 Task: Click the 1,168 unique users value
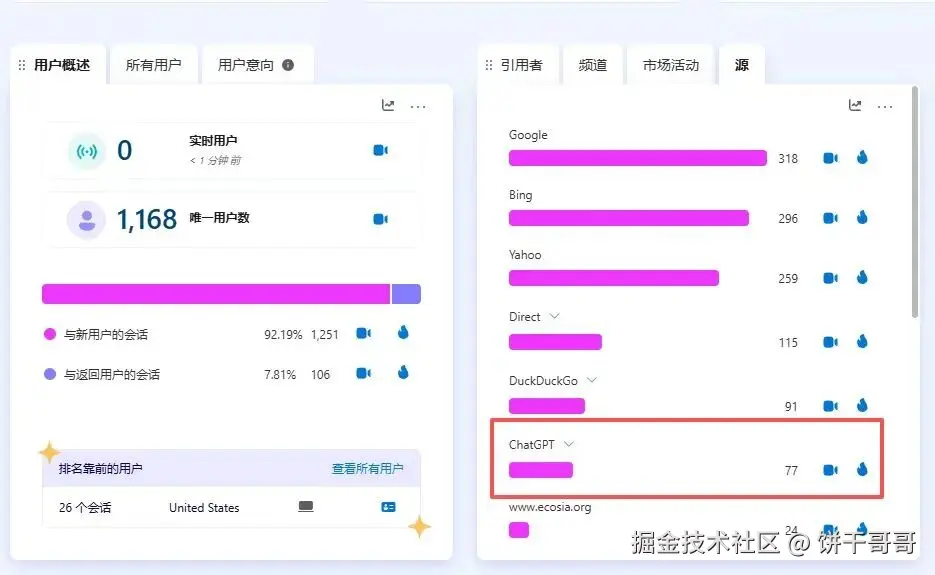pyautogui.click(x=147, y=220)
